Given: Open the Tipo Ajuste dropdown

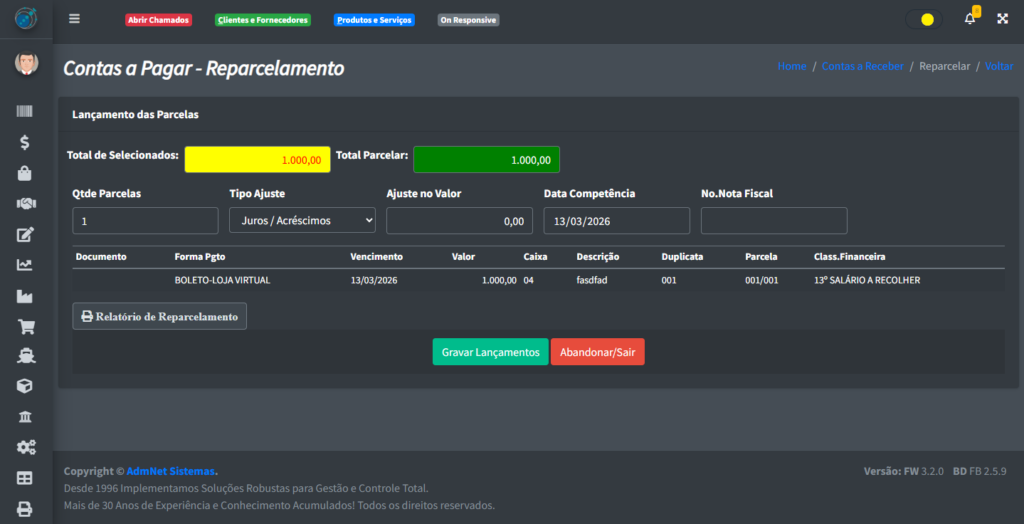Looking at the screenshot, I should click(302, 221).
